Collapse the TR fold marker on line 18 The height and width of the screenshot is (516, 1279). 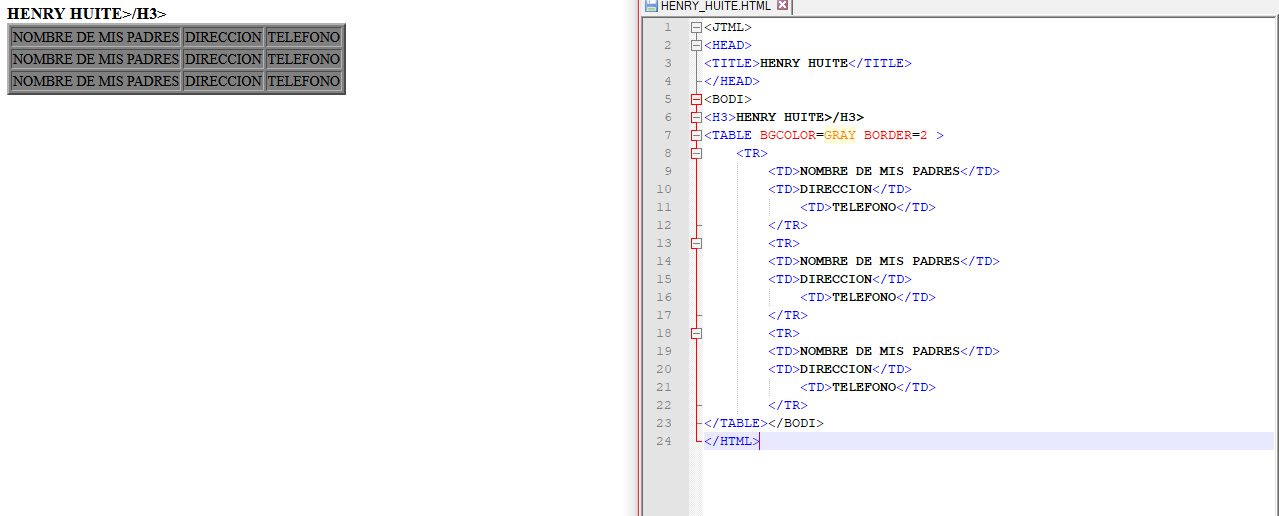click(696, 333)
